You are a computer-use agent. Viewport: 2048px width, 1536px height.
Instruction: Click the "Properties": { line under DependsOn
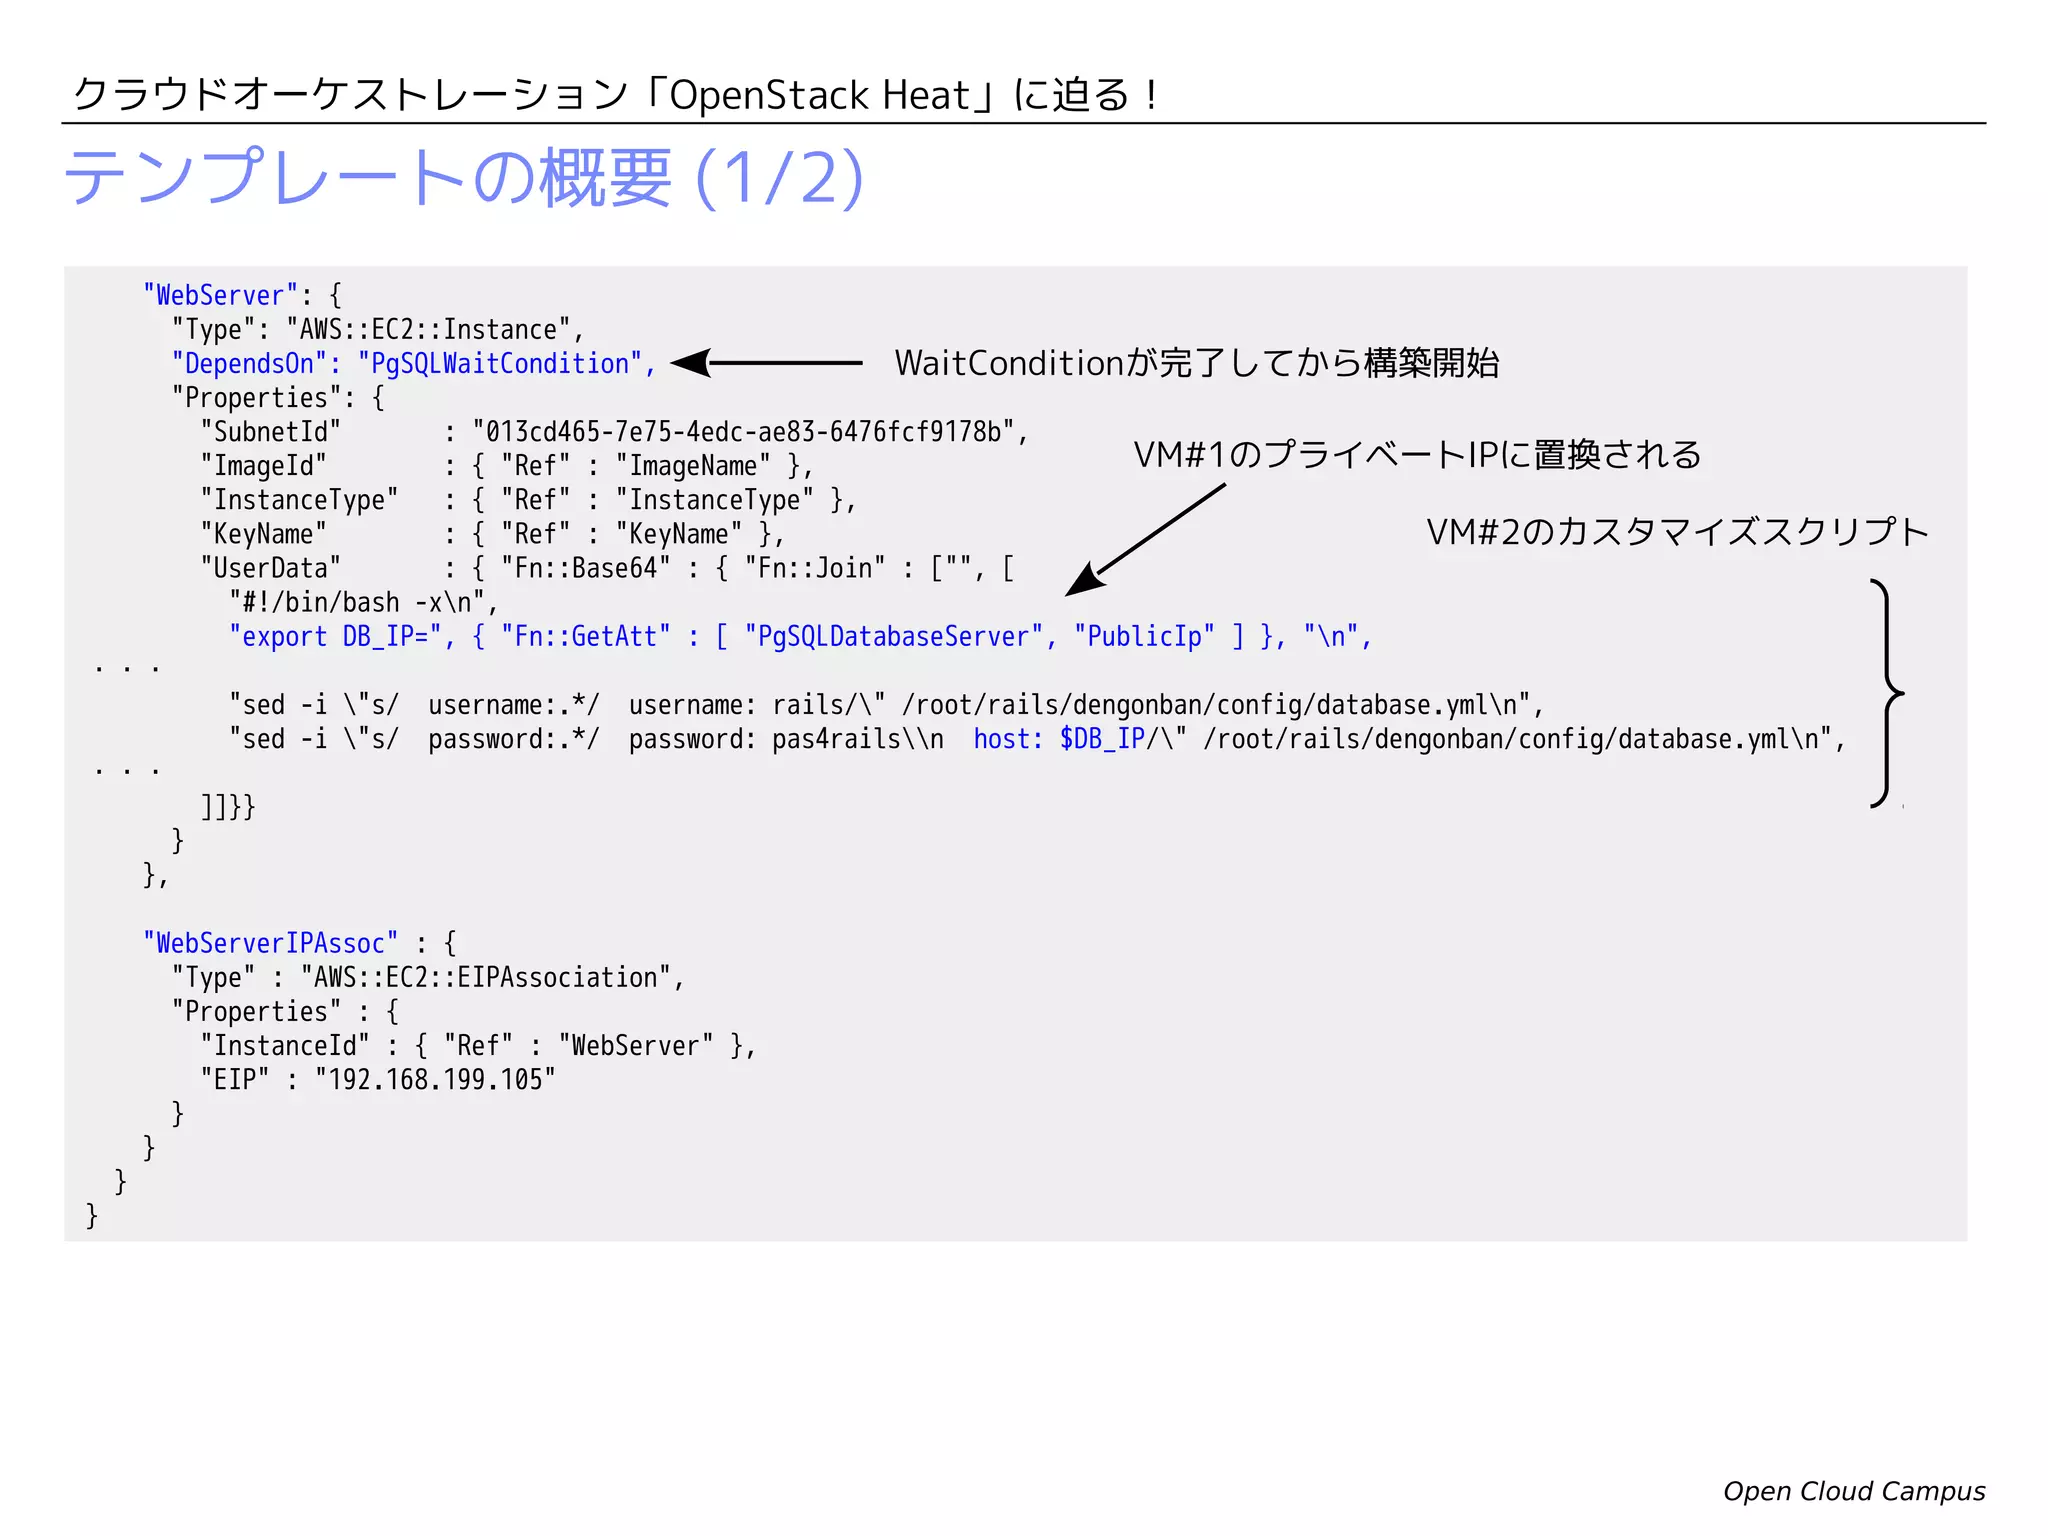pyautogui.click(x=278, y=397)
